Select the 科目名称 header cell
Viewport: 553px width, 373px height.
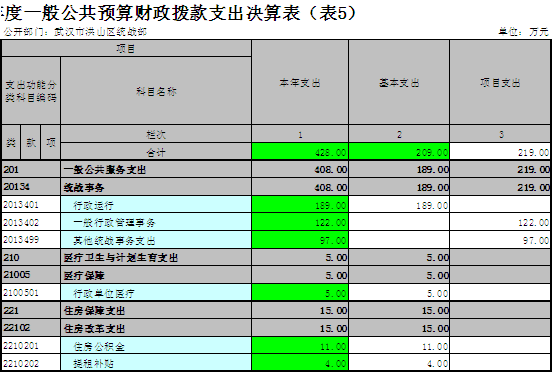(156, 91)
